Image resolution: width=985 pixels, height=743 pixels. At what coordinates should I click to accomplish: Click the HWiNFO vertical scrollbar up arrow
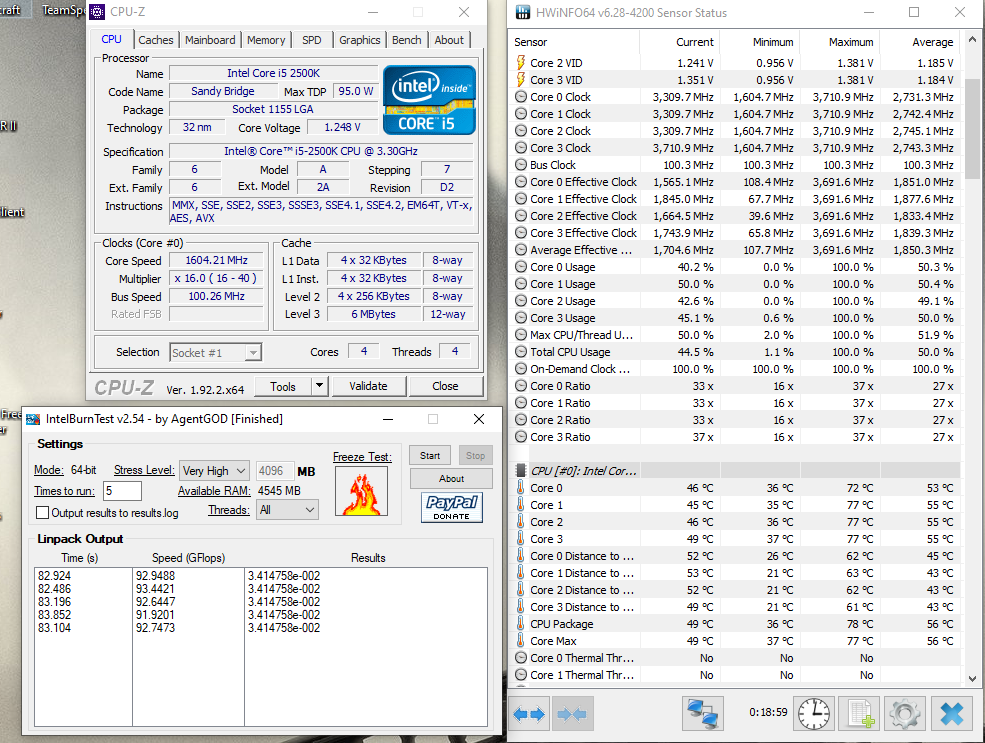coord(972,39)
